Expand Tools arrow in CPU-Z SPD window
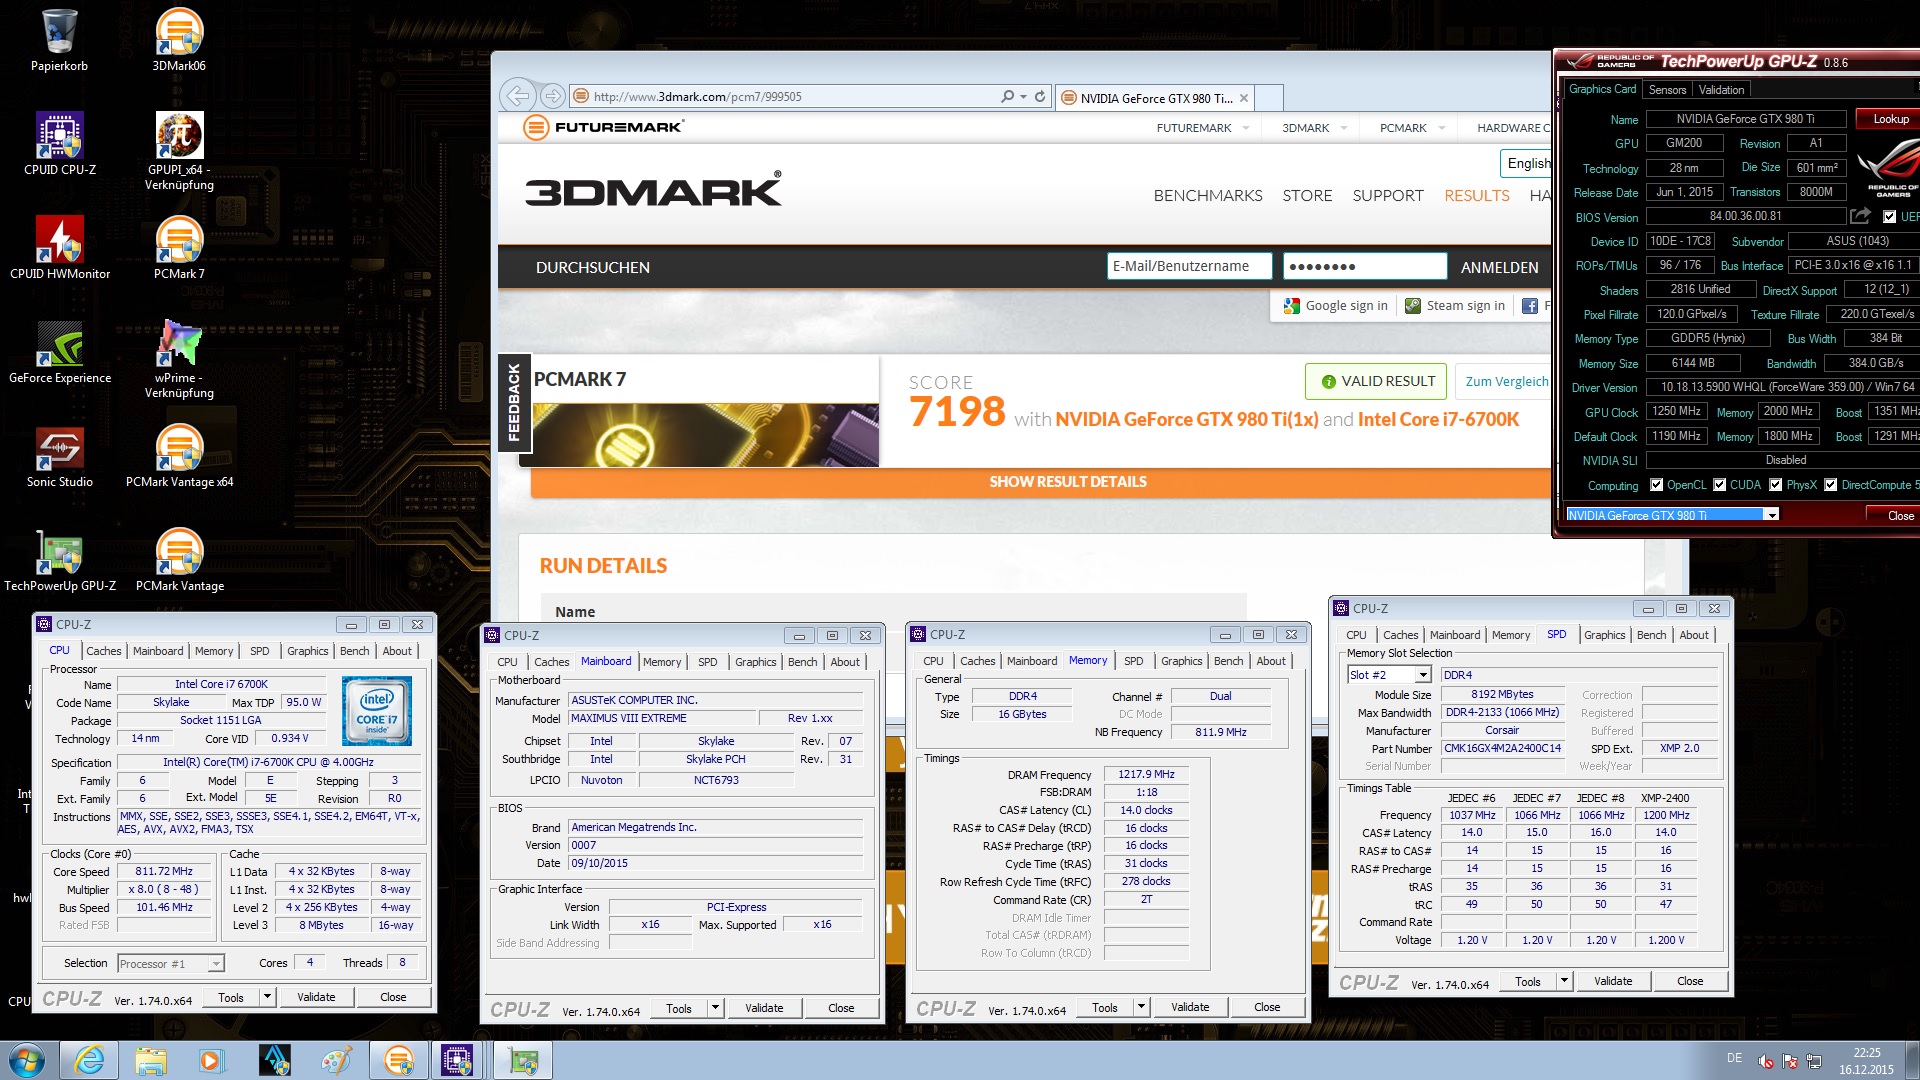Image resolution: width=1920 pixels, height=1080 pixels. 1564,981
